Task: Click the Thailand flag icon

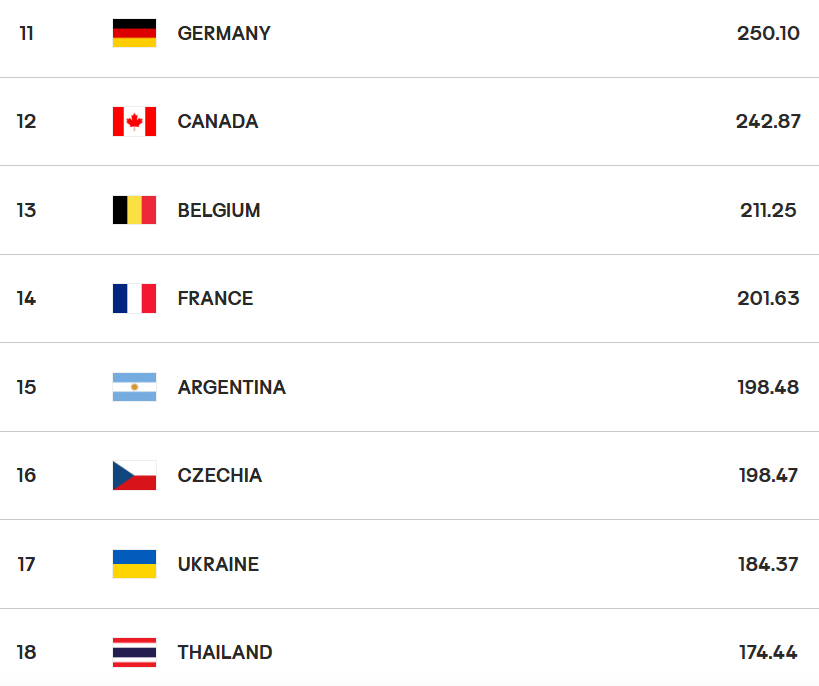Action: coord(134,653)
